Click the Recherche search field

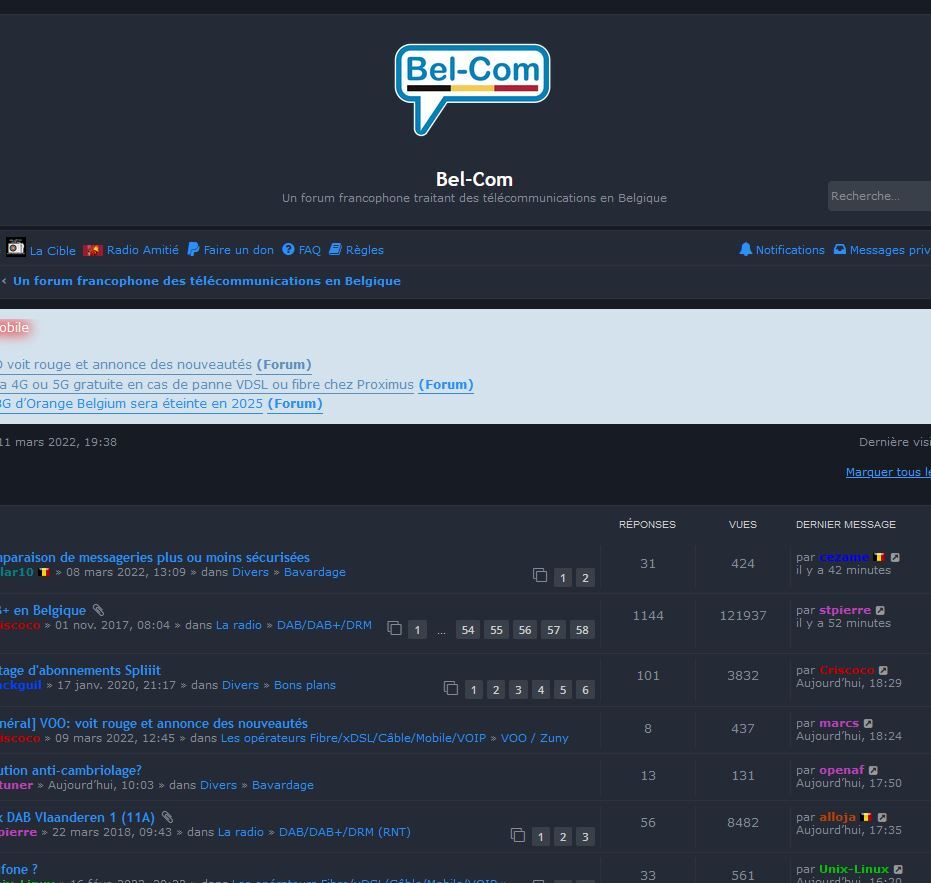(x=879, y=196)
